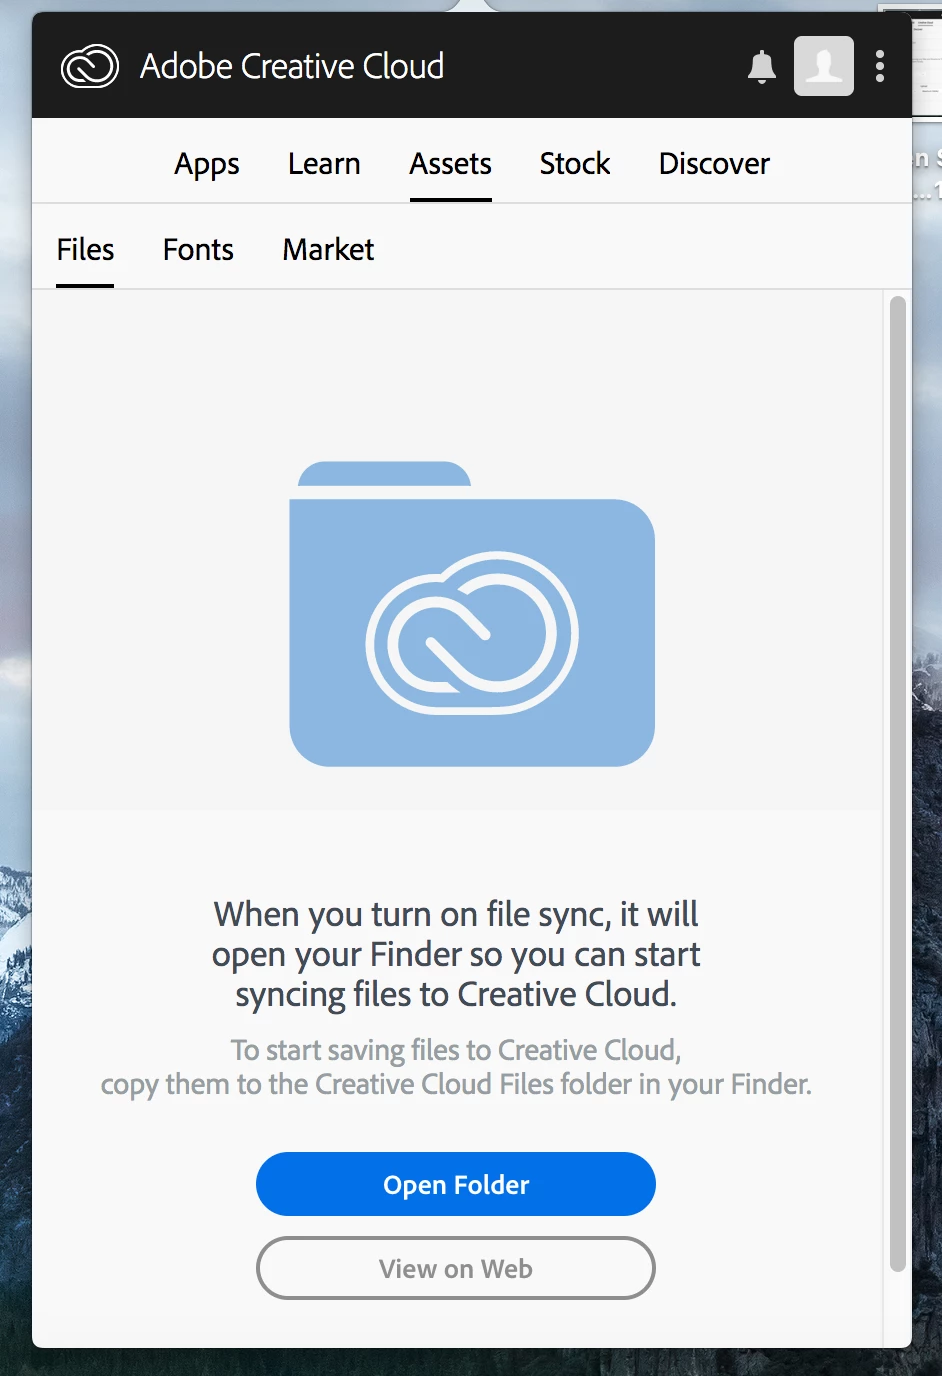
Task: Open the Stock tab
Action: click(575, 164)
